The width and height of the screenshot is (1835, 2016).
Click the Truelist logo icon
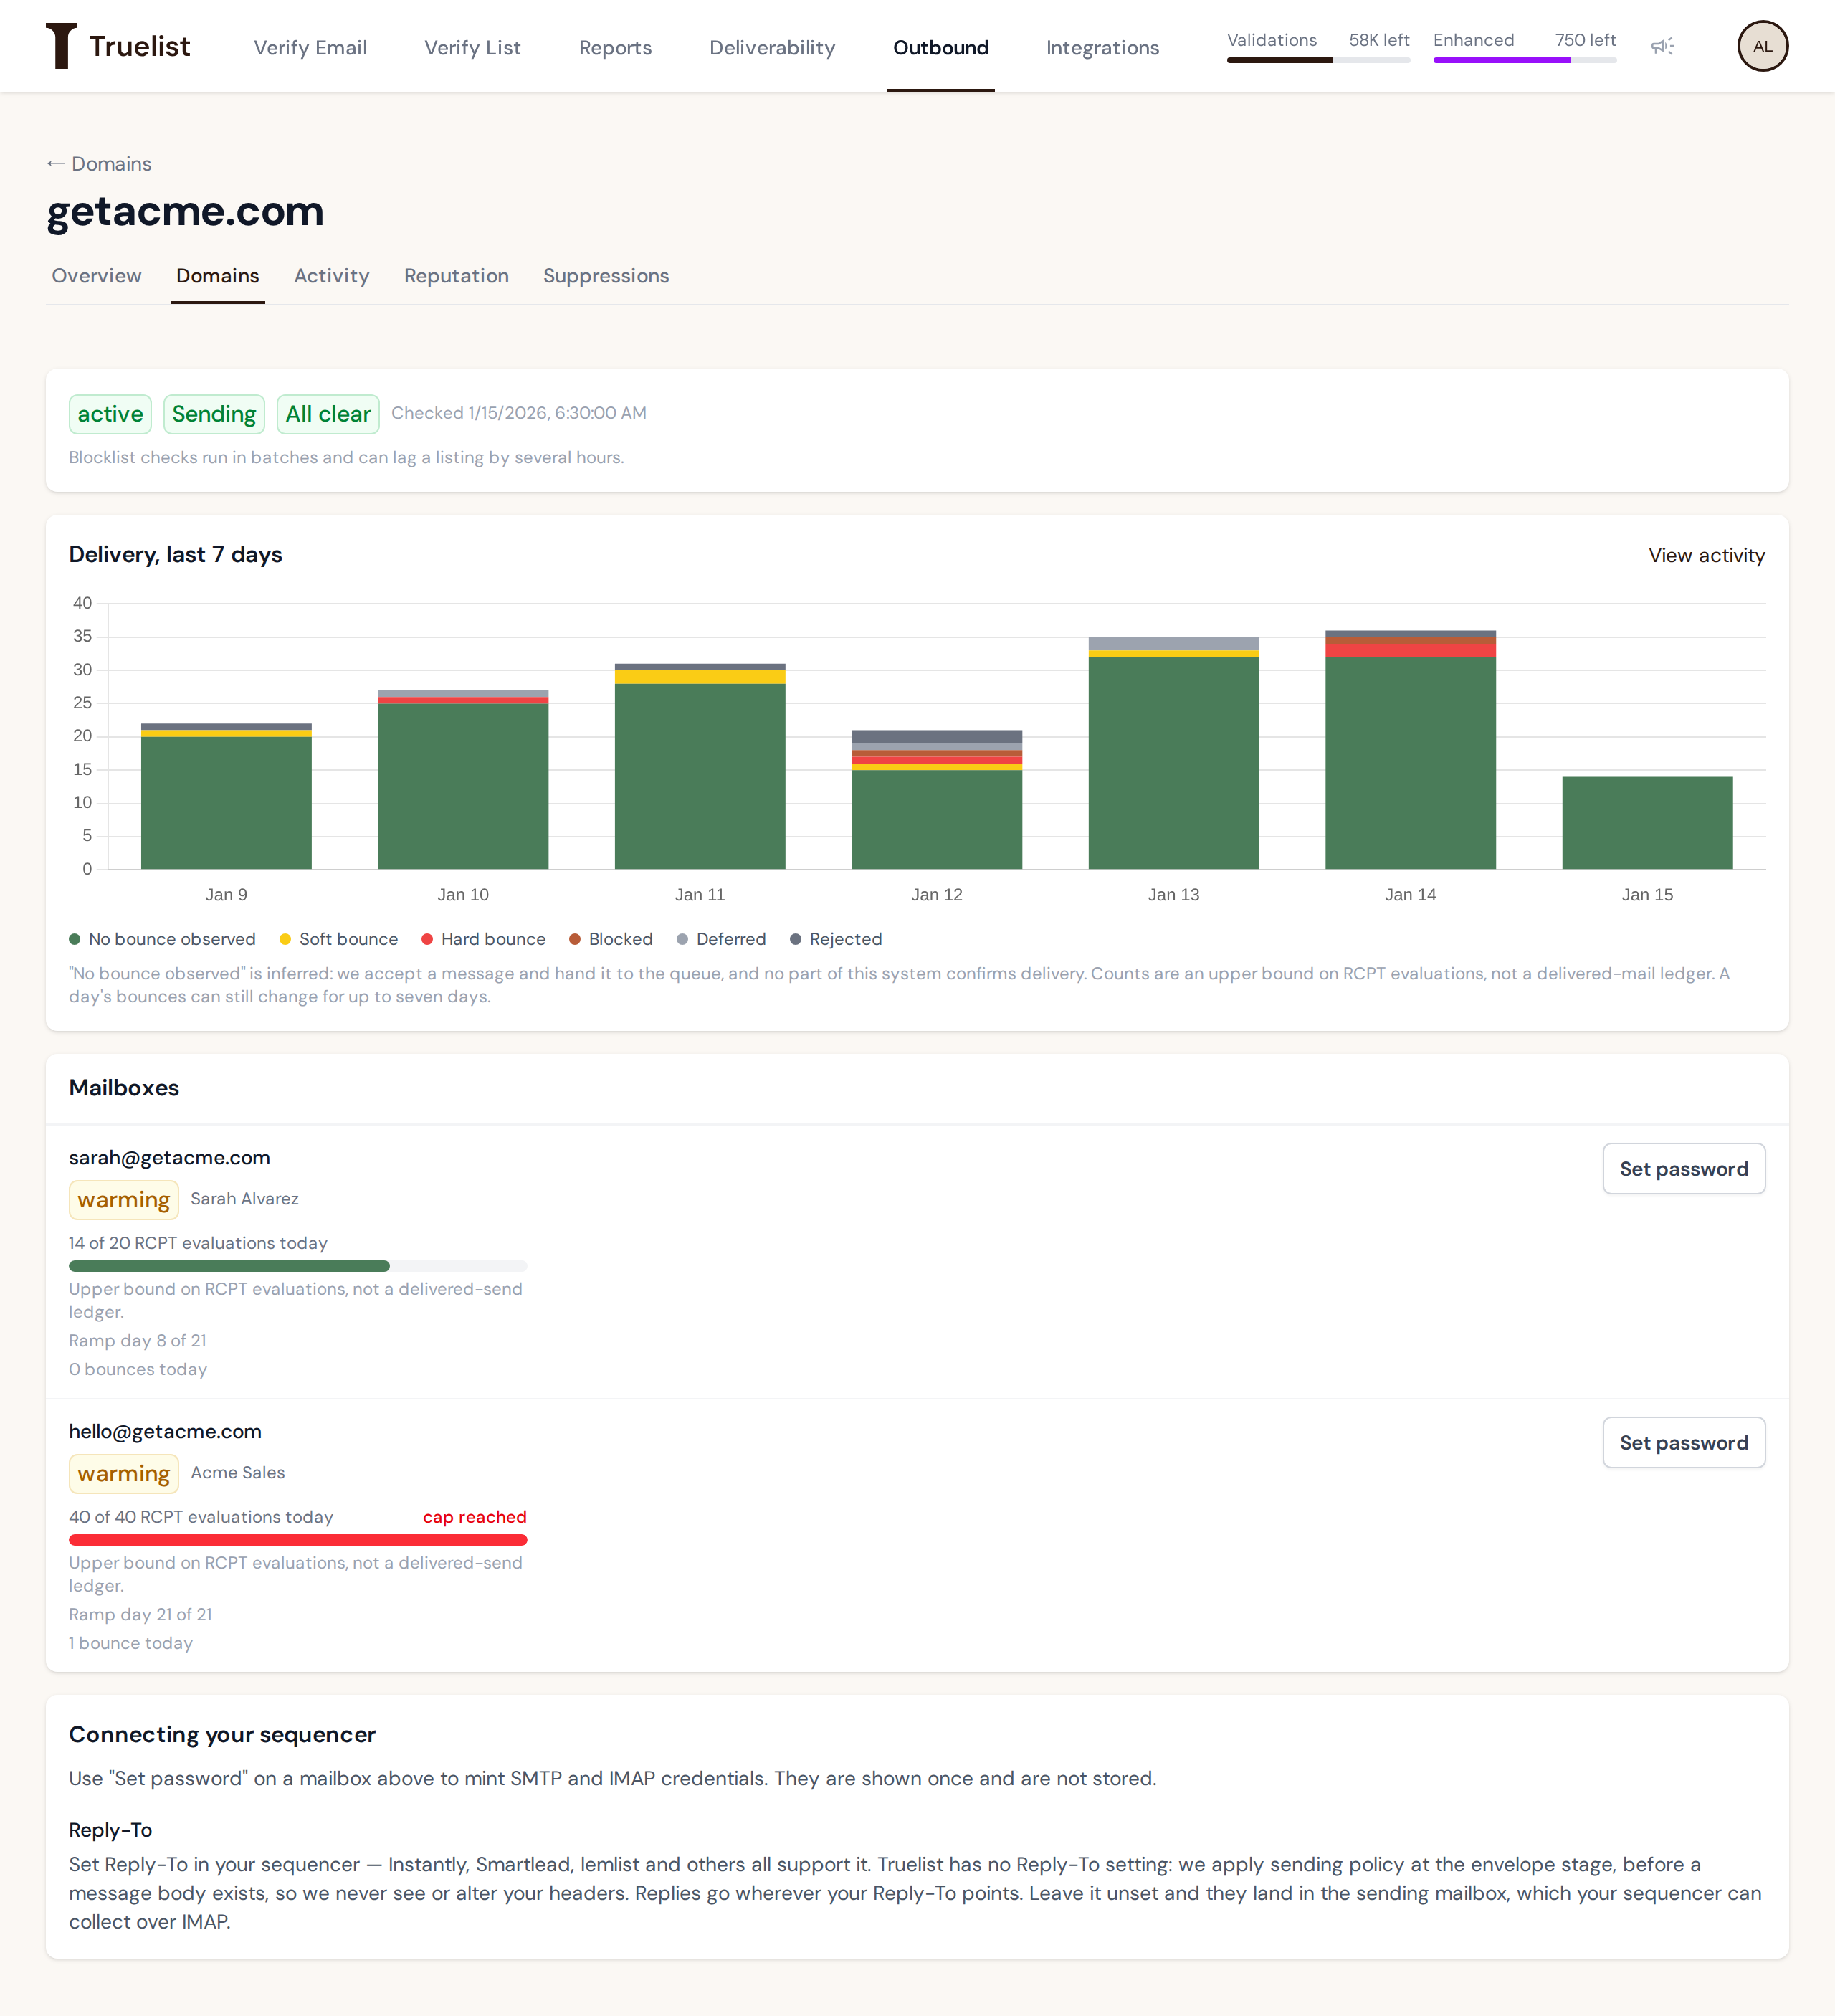[x=61, y=46]
